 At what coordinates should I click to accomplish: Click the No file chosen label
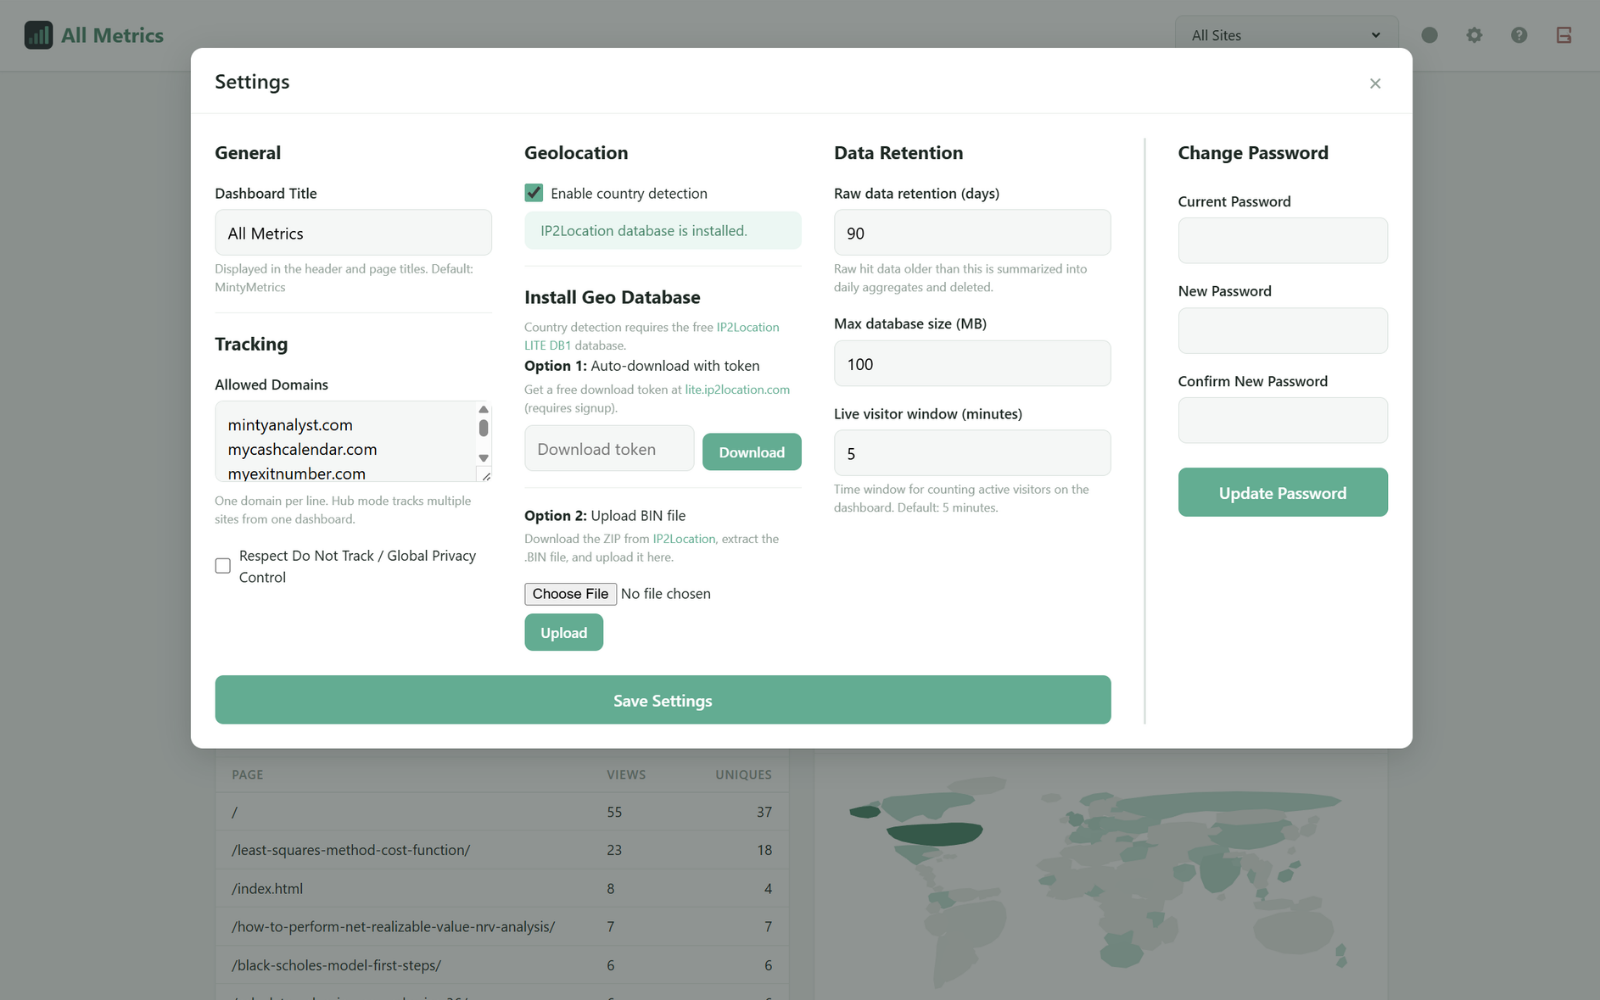point(666,594)
